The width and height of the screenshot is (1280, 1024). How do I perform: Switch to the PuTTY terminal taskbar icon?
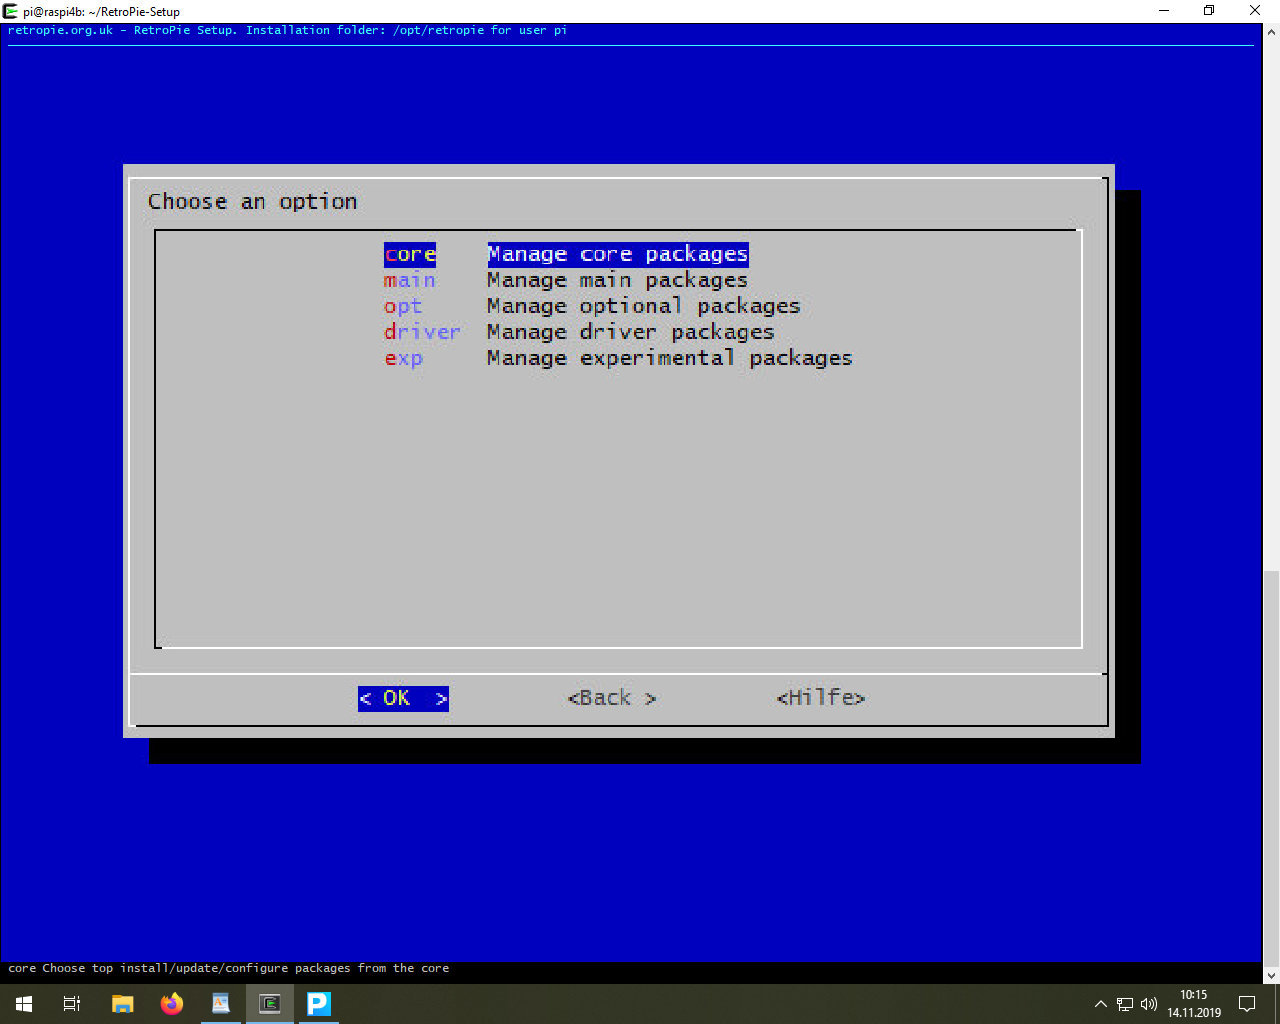(x=270, y=1004)
